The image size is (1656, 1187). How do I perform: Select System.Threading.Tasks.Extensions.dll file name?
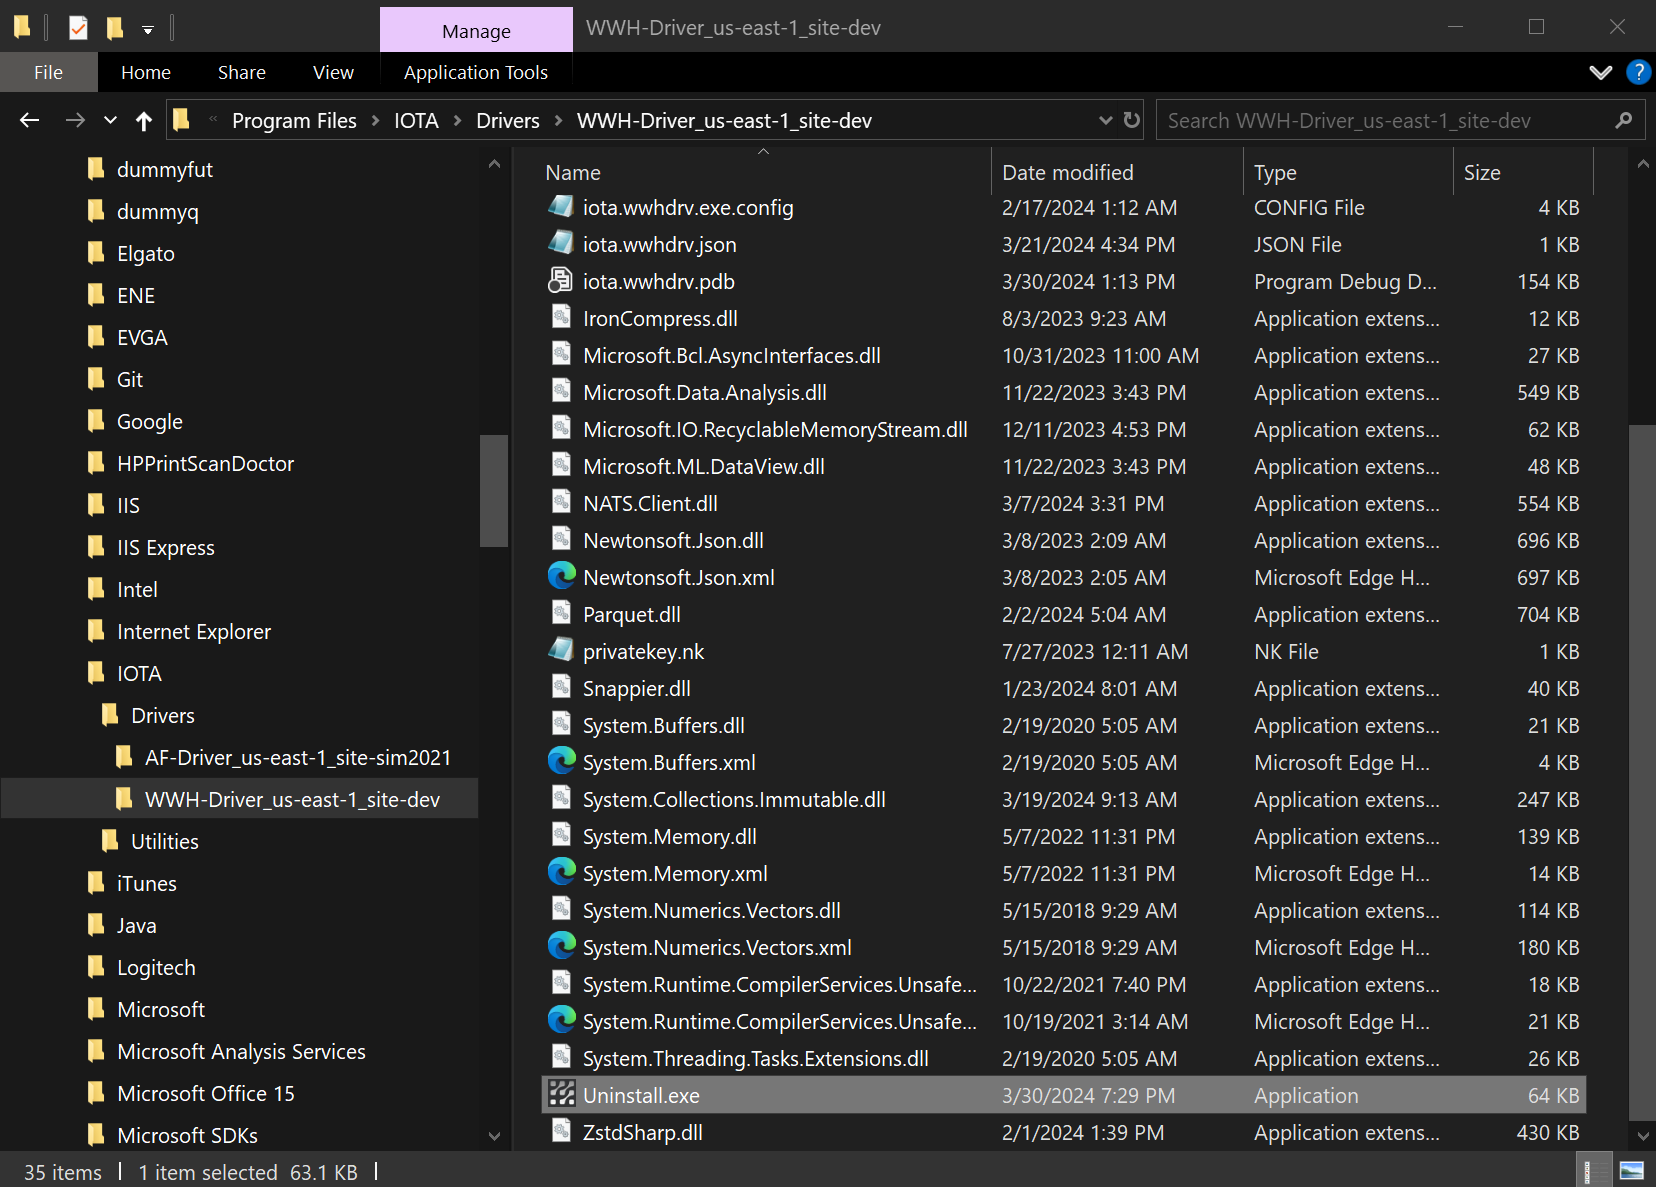point(756,1059)
